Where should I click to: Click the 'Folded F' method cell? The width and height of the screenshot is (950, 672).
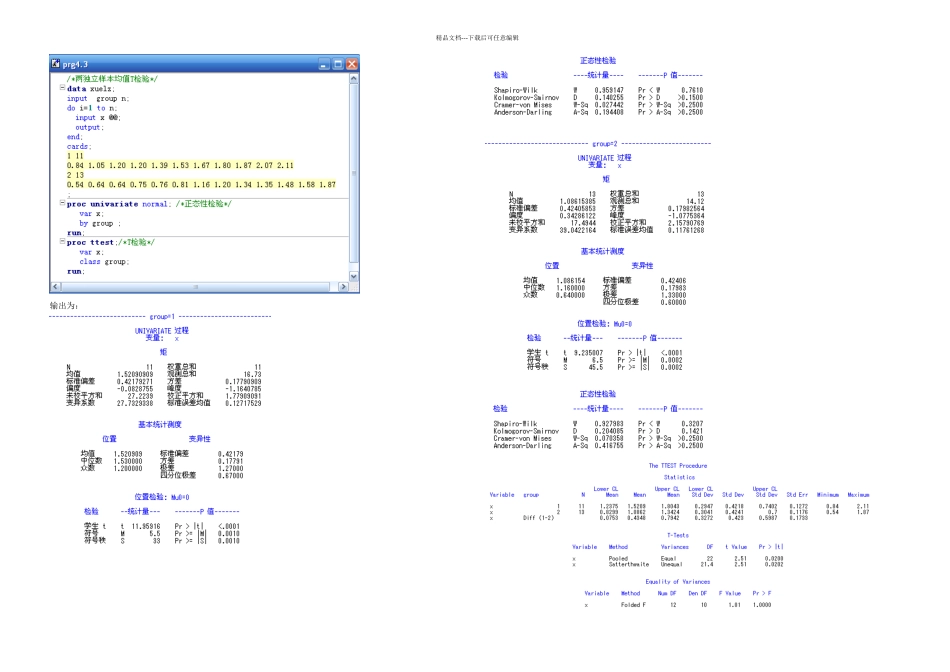coord(633,605)
